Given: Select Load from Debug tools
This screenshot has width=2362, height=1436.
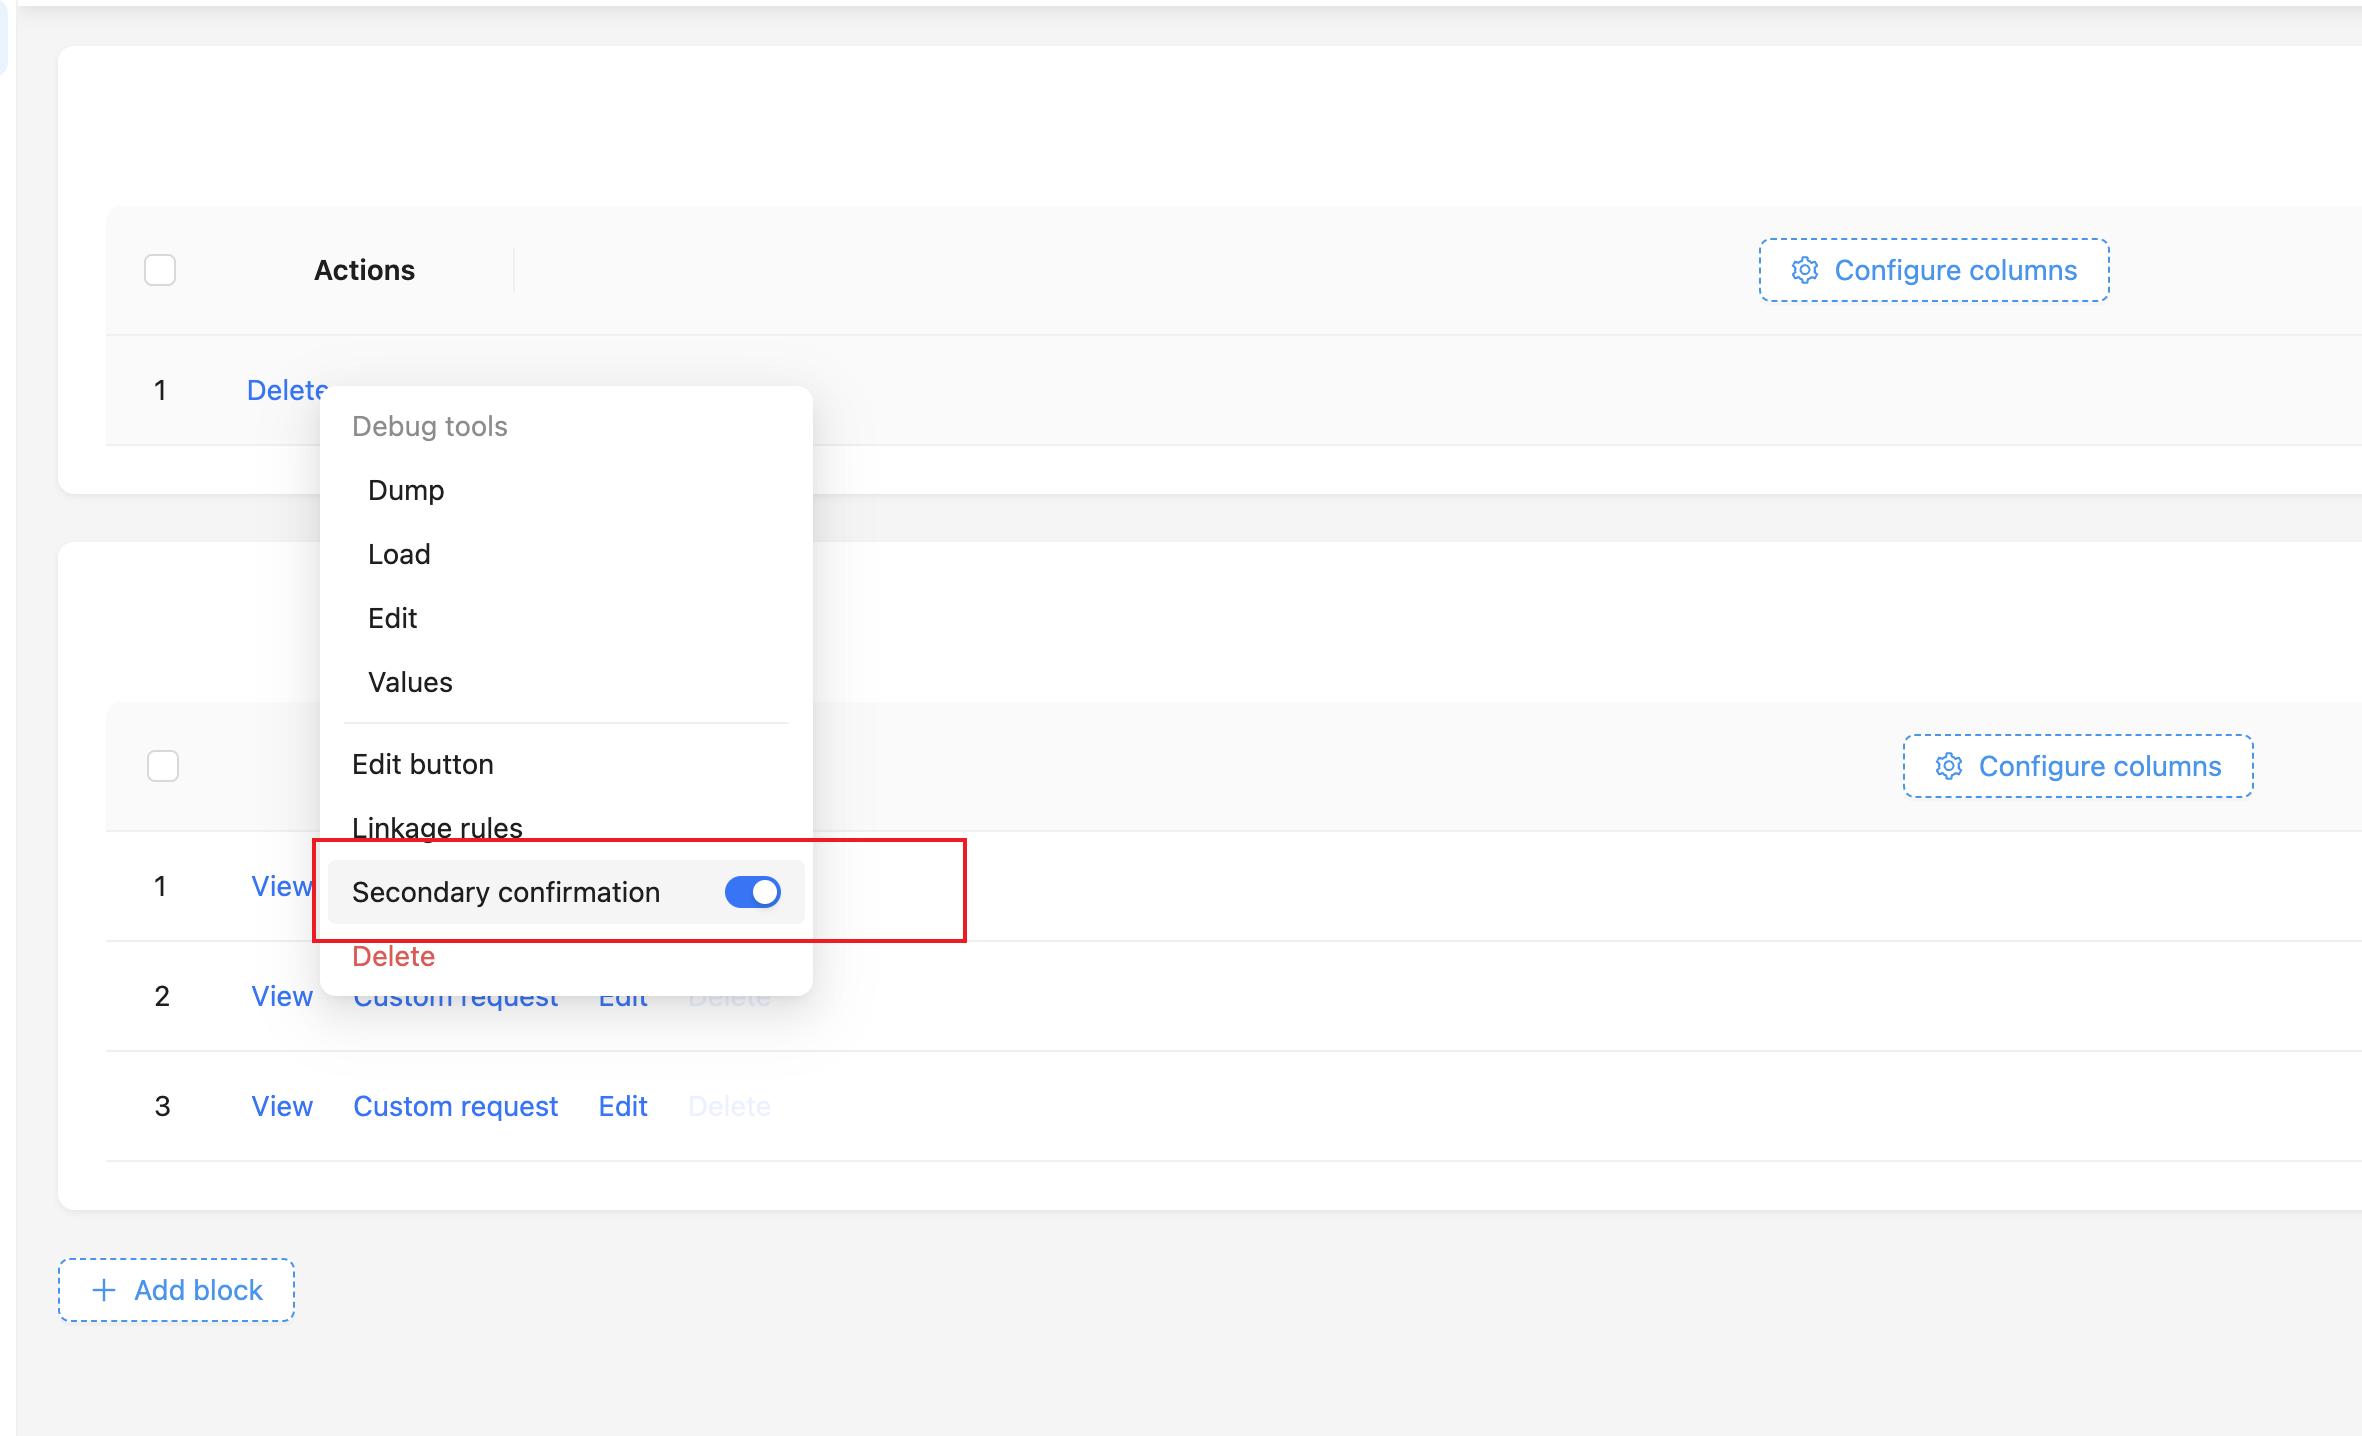Looking at the screenshot, I should point(399,554).
